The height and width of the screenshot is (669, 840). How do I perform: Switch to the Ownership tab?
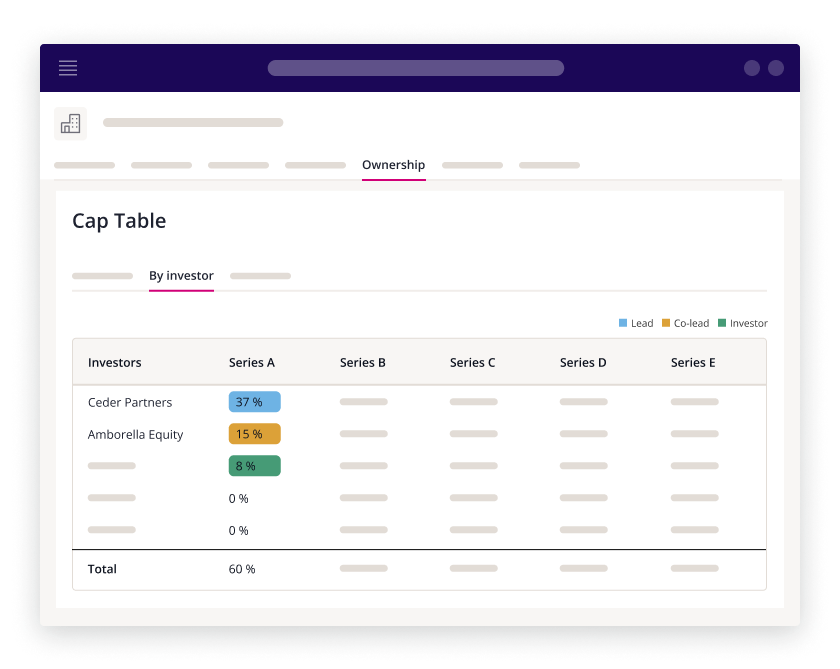(x=393, y=164)
